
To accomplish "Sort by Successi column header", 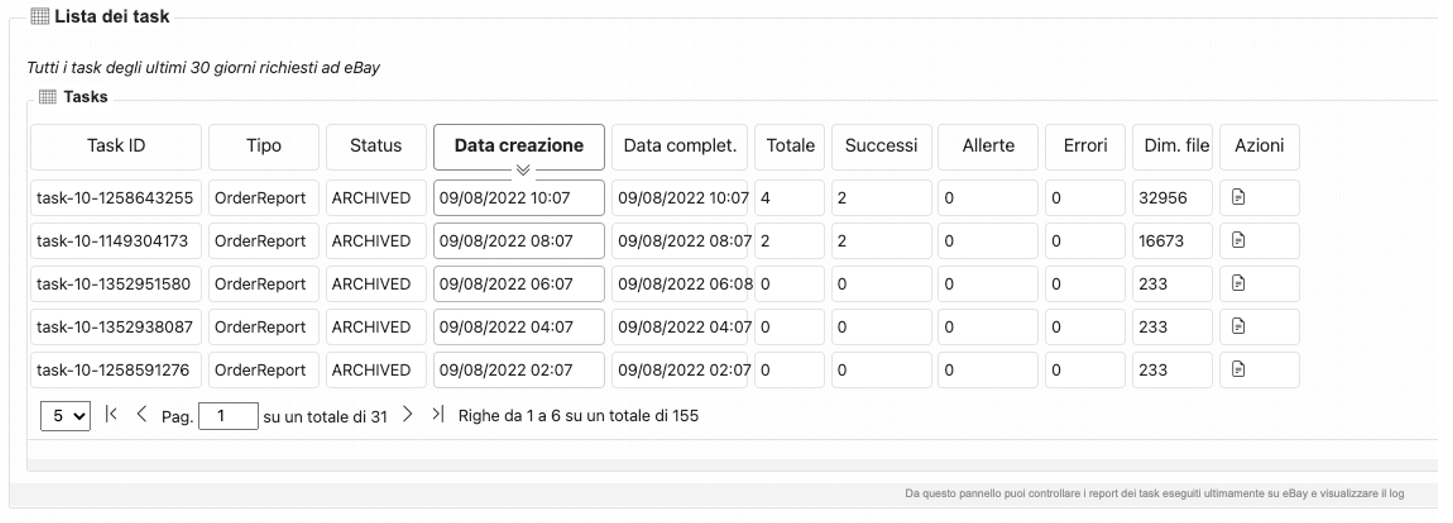I will 881,146.
